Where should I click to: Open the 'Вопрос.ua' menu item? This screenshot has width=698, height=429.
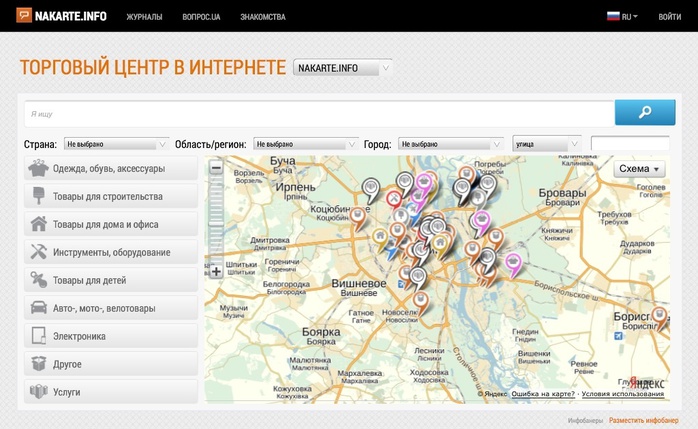point(201,17)
